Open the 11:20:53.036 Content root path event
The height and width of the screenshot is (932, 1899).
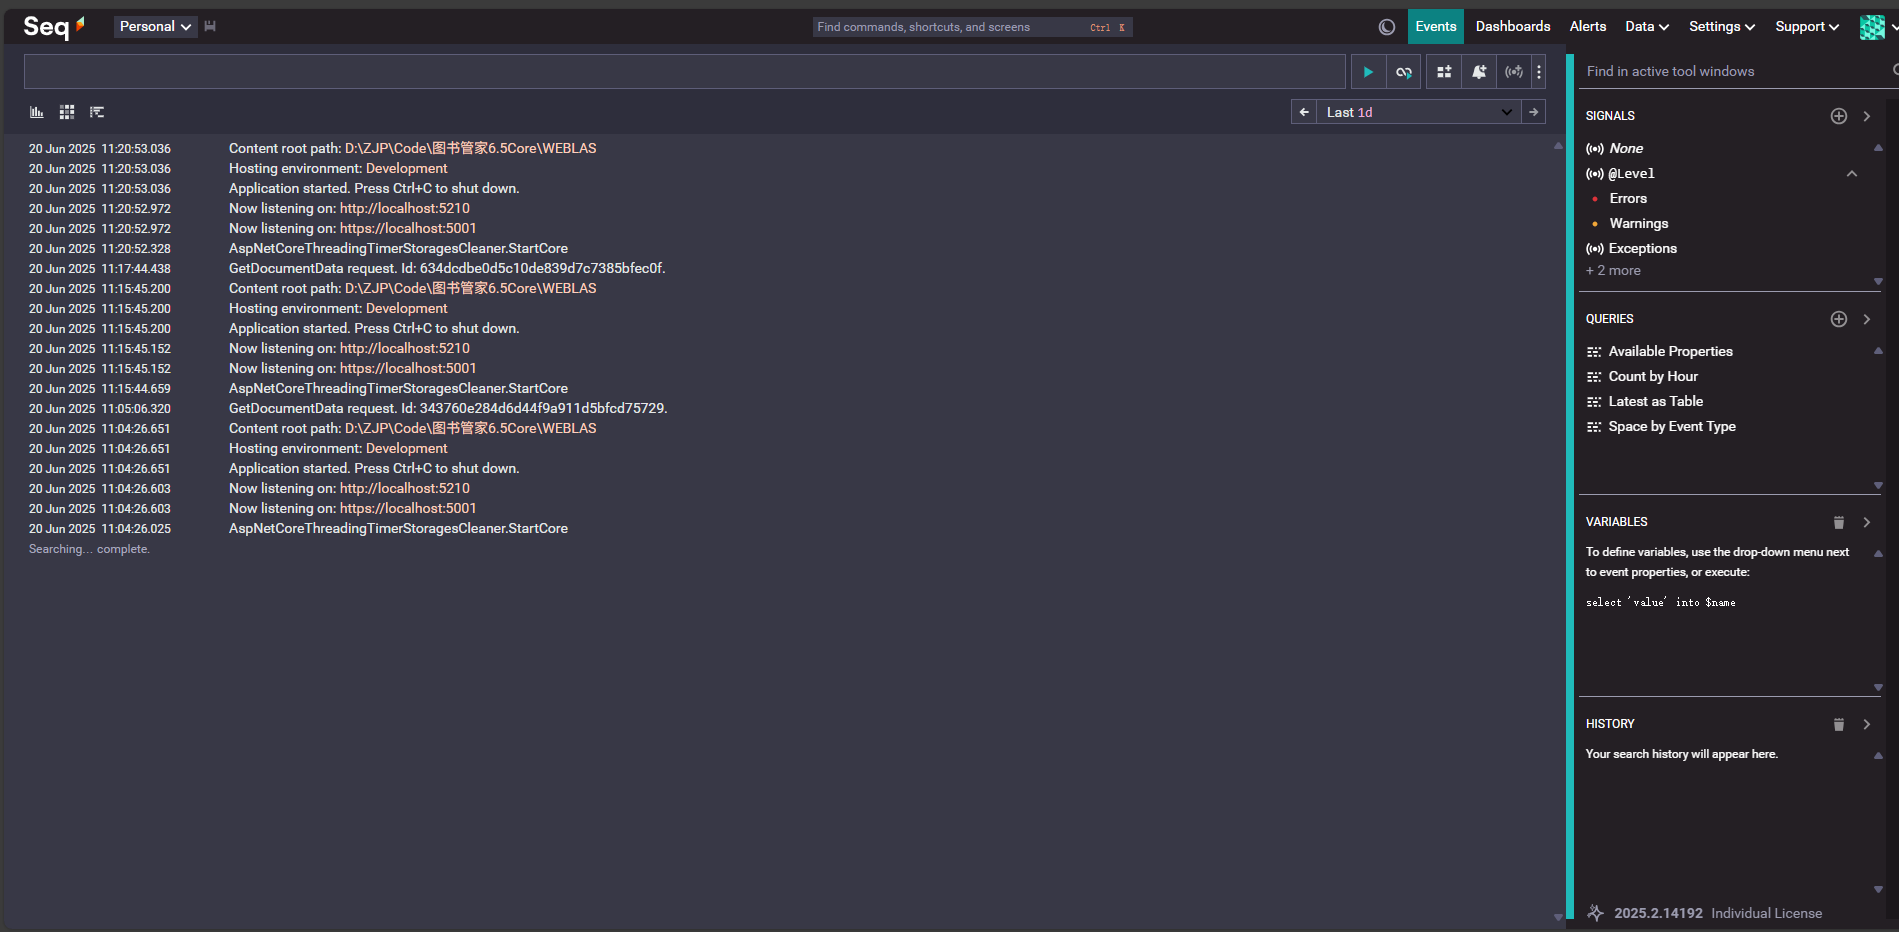click(412, 148)
